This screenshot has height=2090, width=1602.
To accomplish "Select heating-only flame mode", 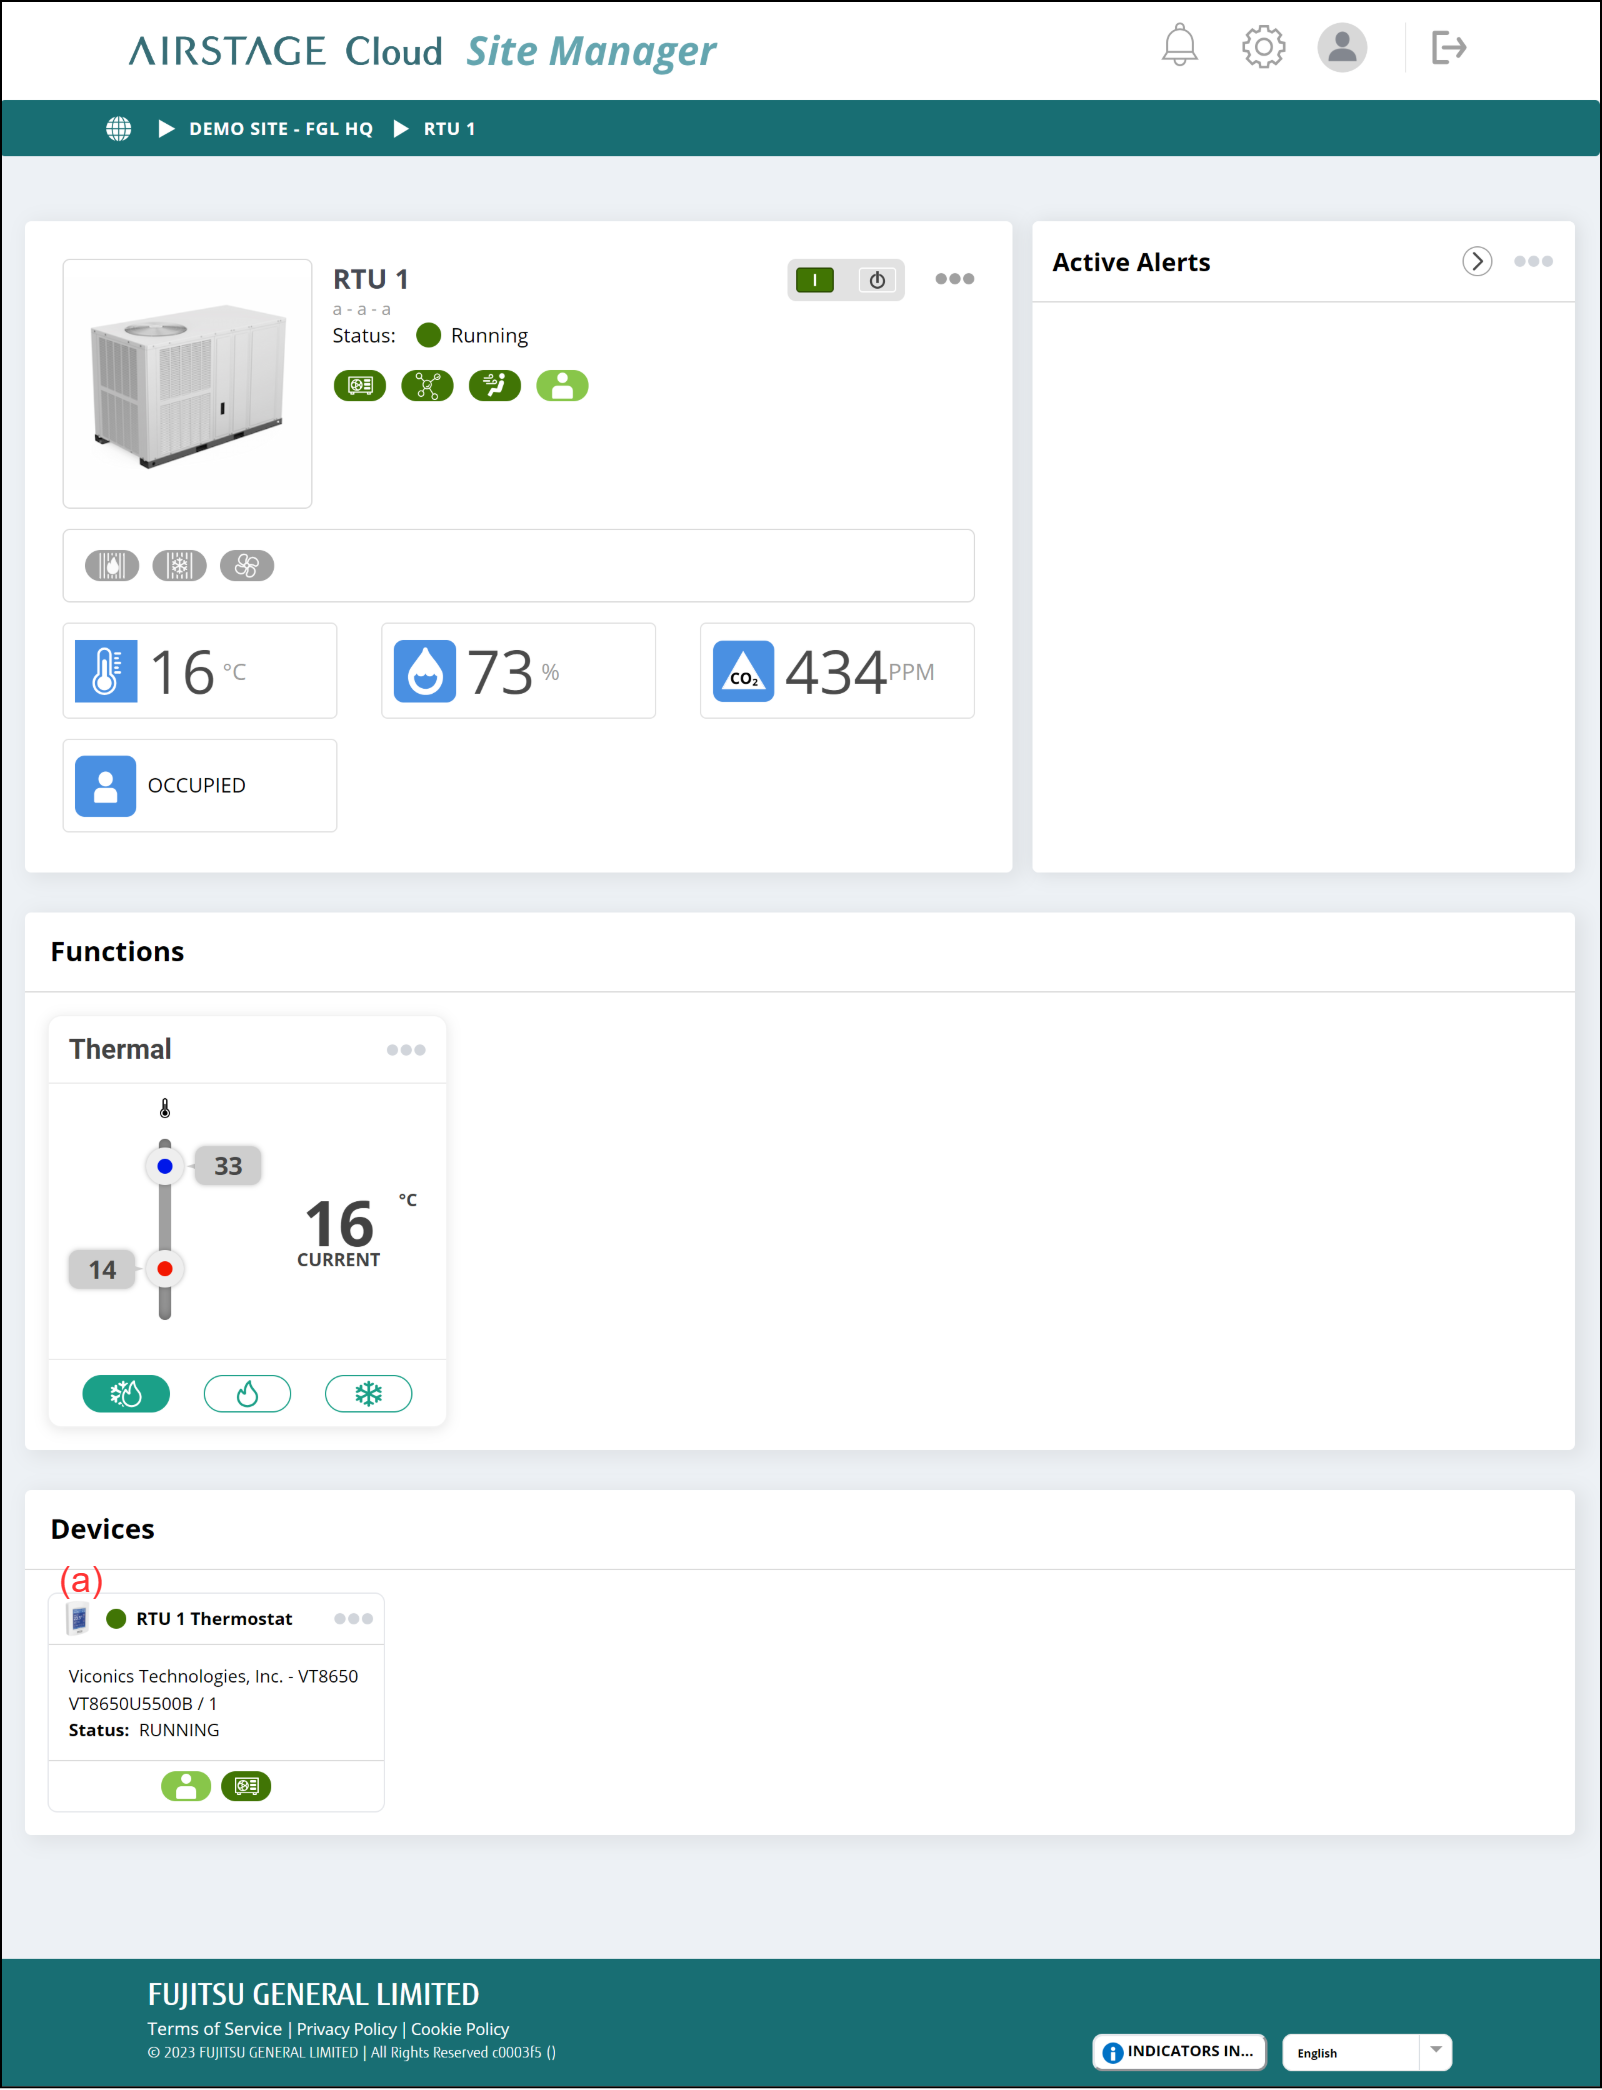I will (x=247, y=1394).
